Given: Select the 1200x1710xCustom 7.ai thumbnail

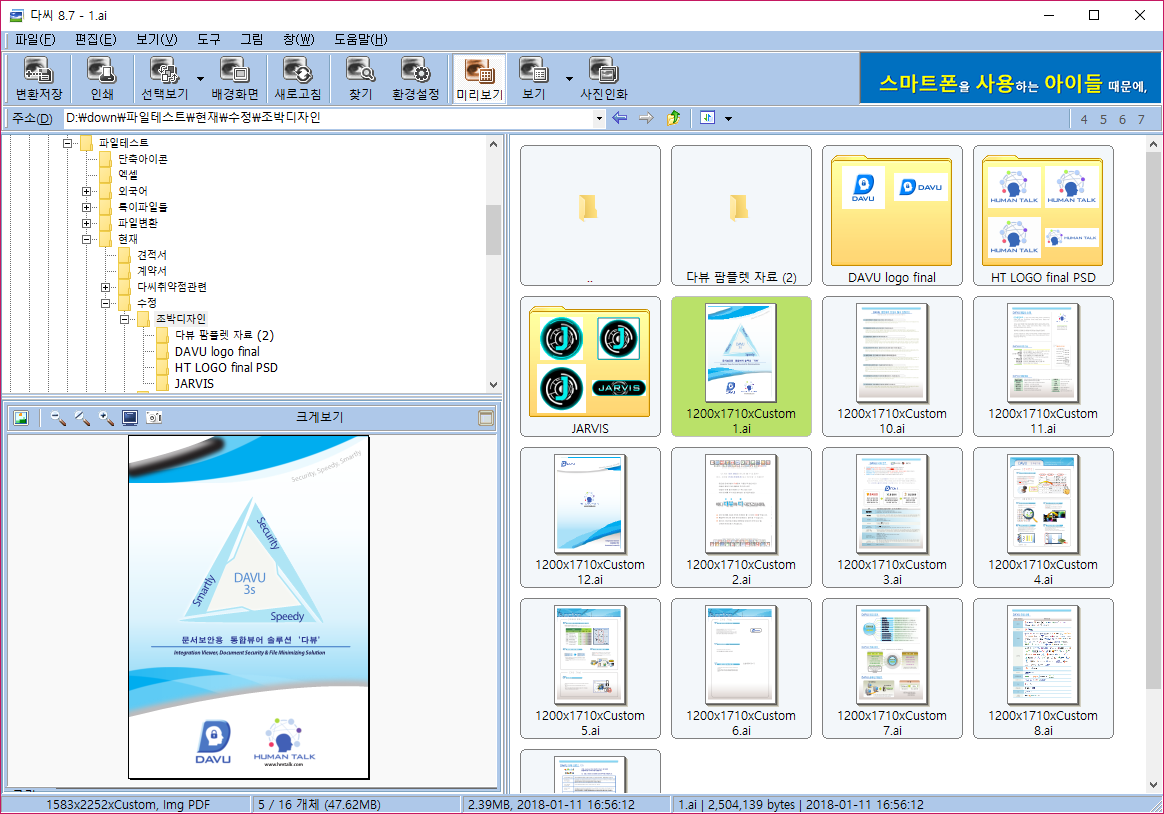Looking at the screenshot, I should (x=892, y=669).
